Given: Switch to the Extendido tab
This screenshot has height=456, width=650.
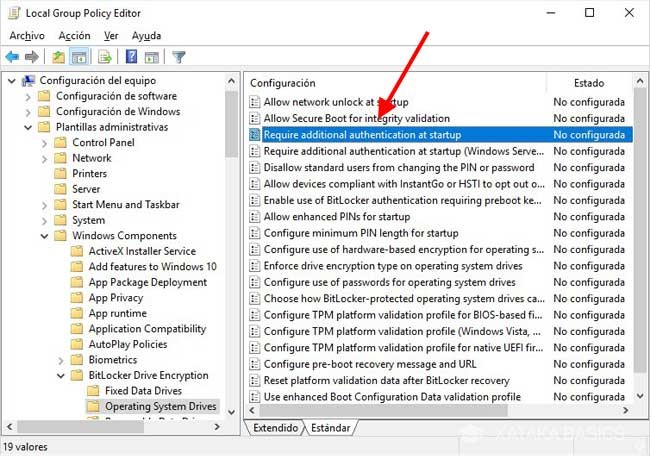Looking at the screenshot, I should 275,428.
